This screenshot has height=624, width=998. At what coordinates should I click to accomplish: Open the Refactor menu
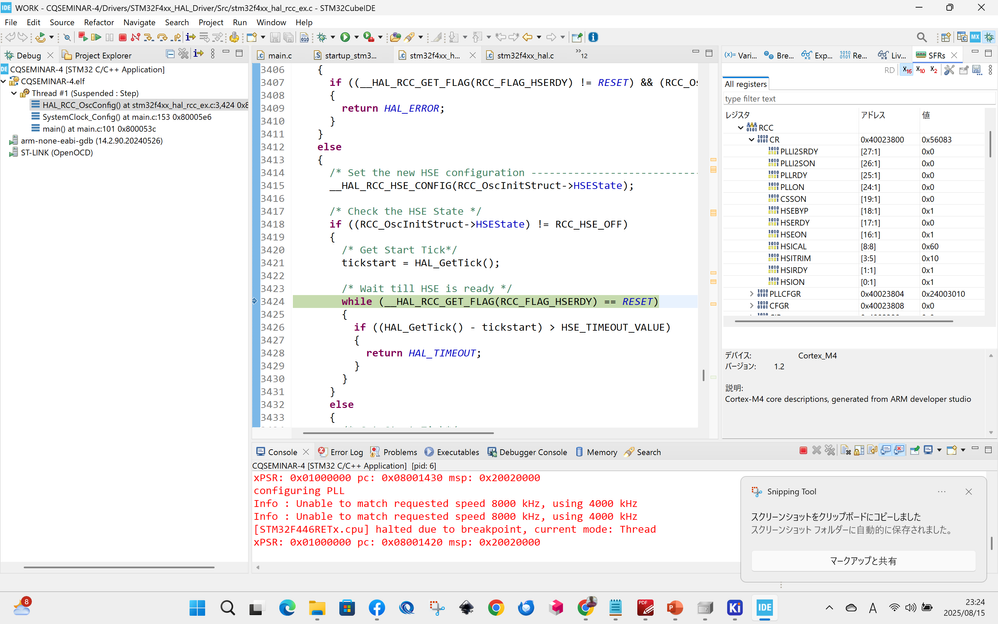click(98, 22)
